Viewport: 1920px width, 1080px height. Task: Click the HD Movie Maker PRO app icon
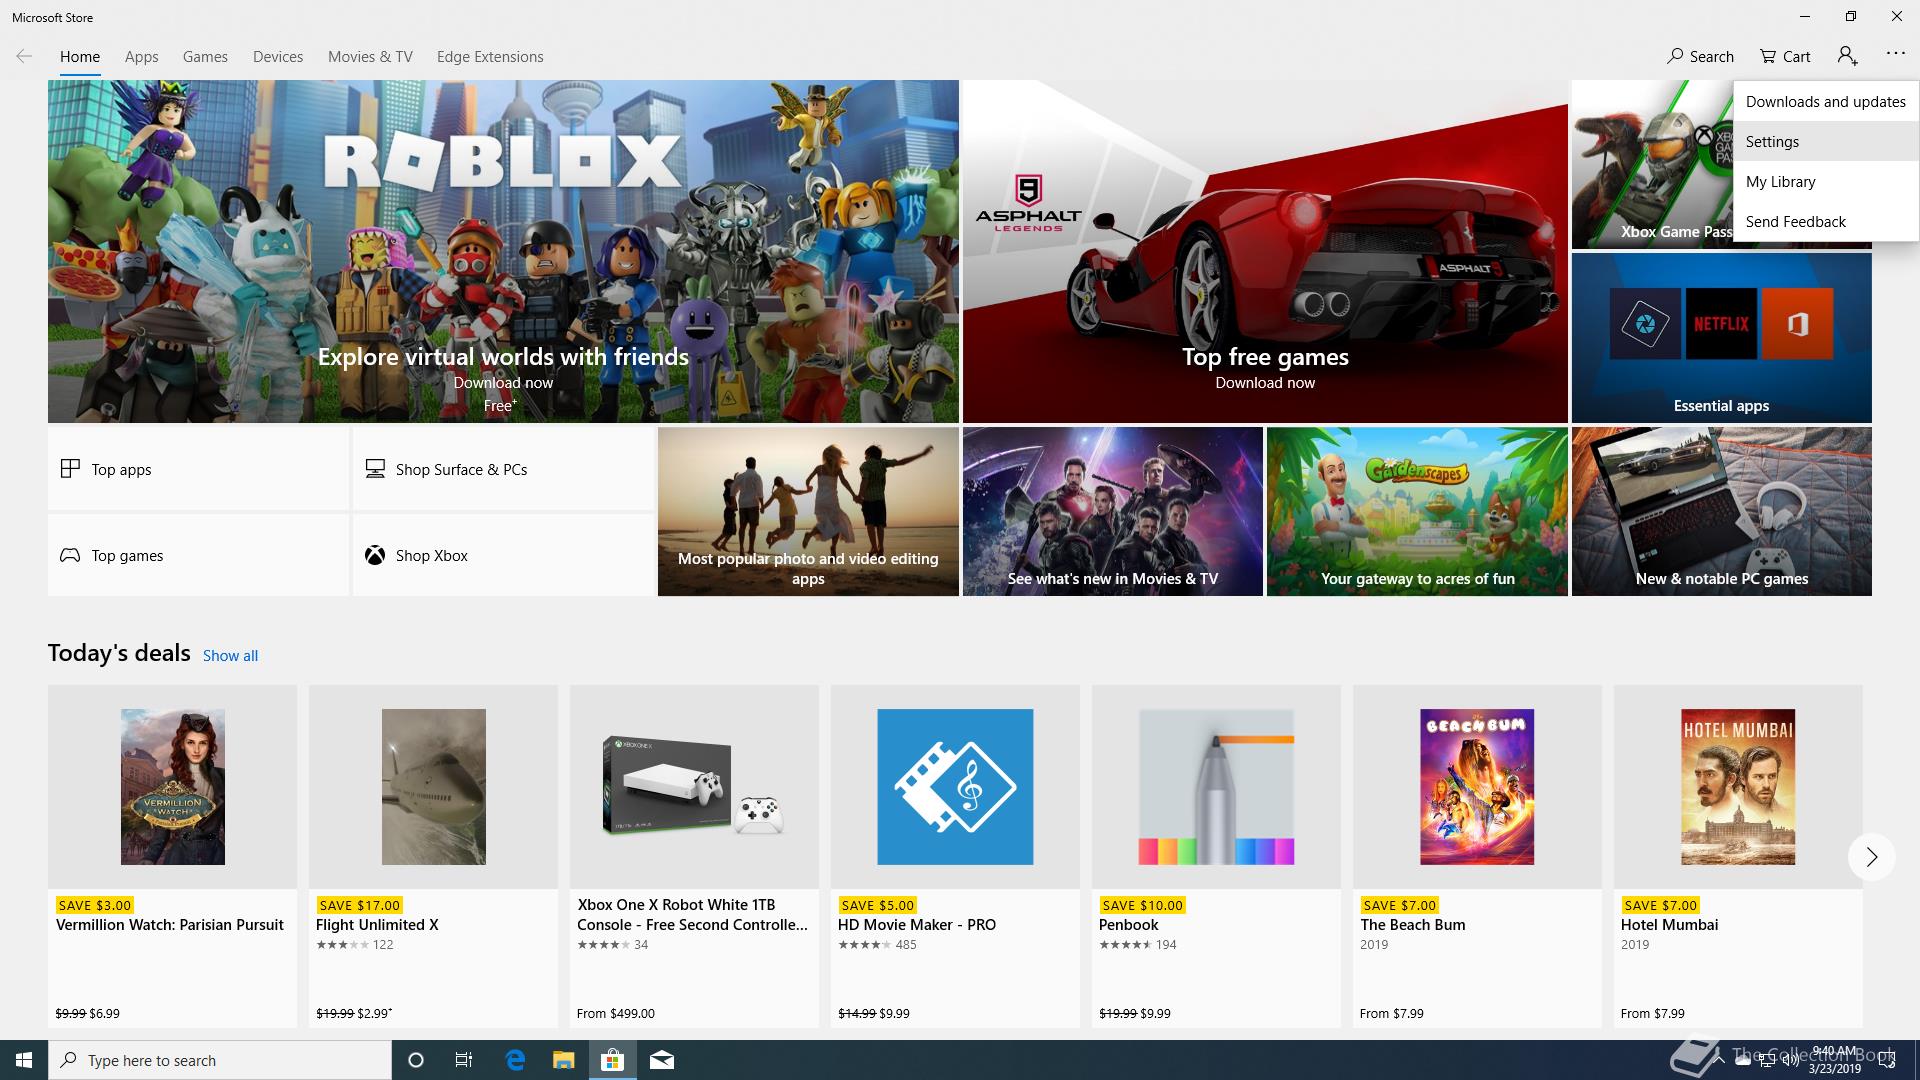tap(955, 787)
